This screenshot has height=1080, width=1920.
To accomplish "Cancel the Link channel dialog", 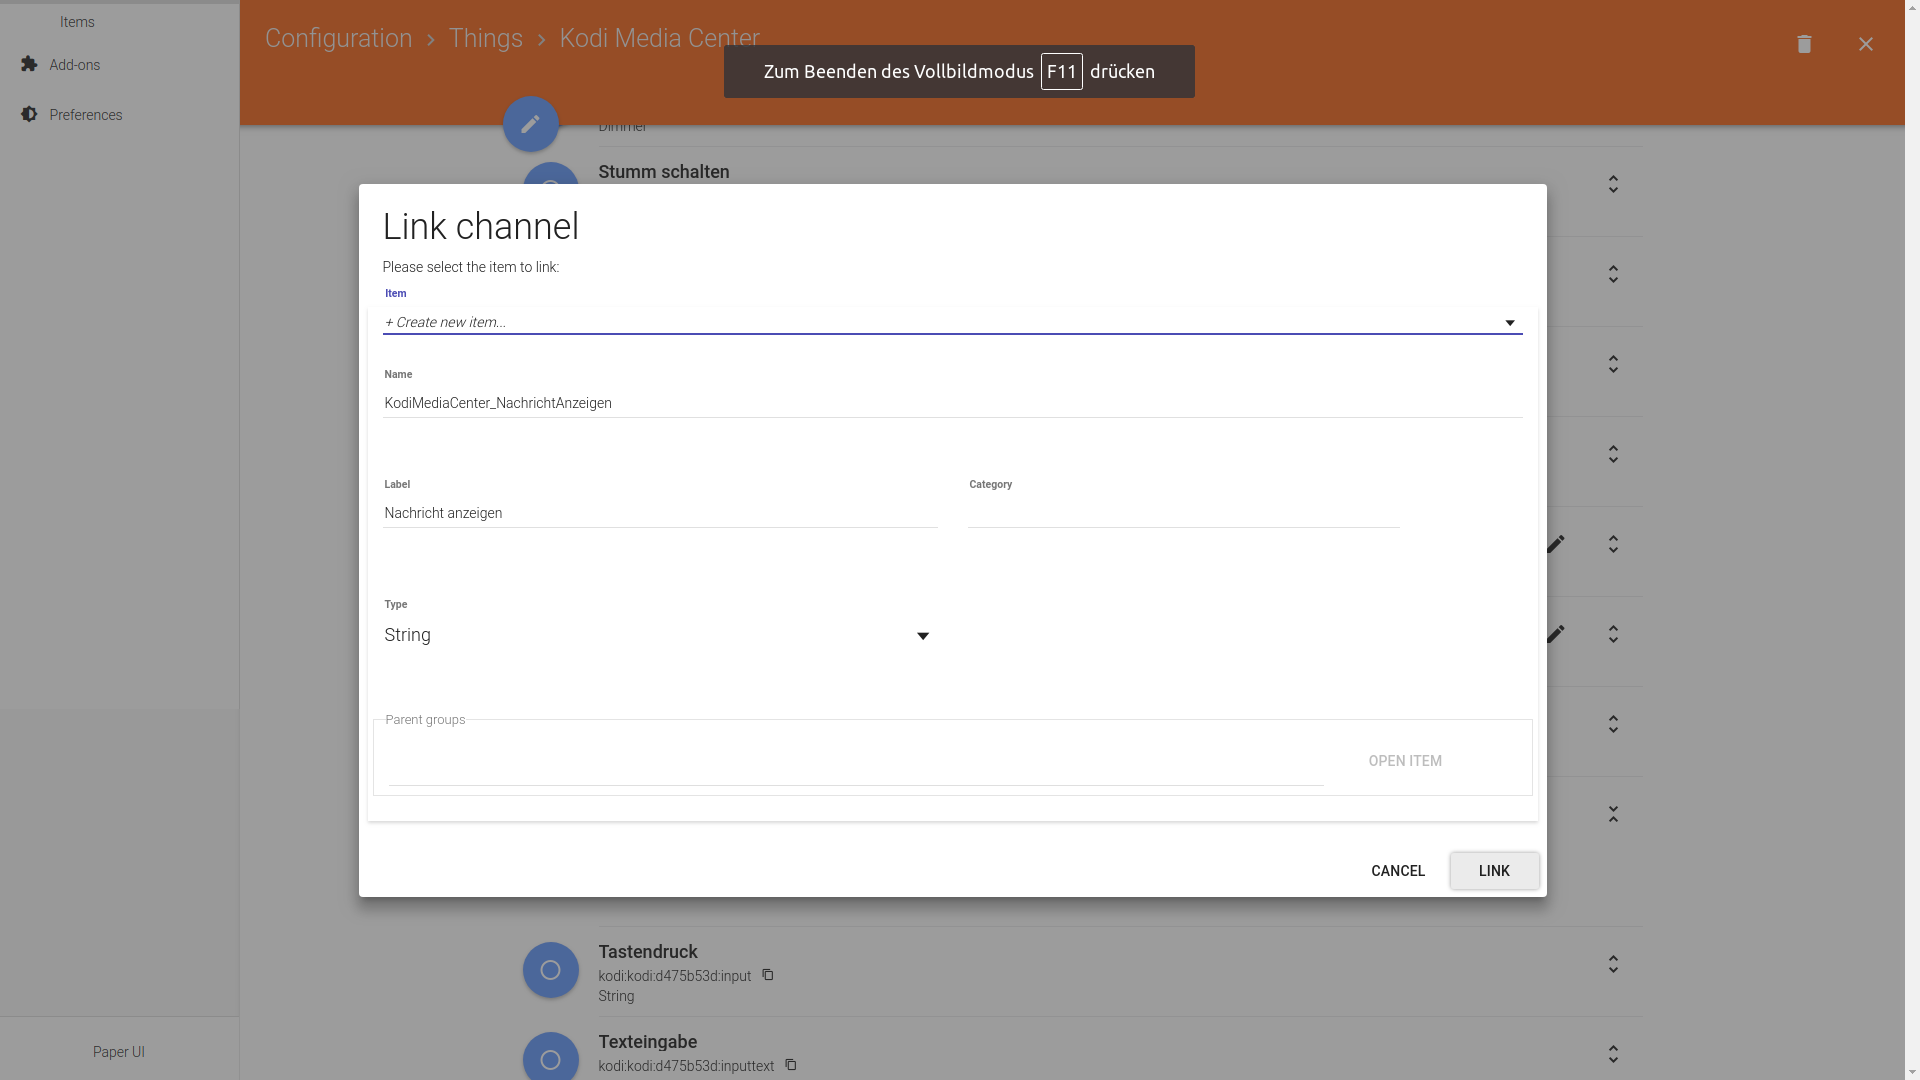I will point(1397,871).
